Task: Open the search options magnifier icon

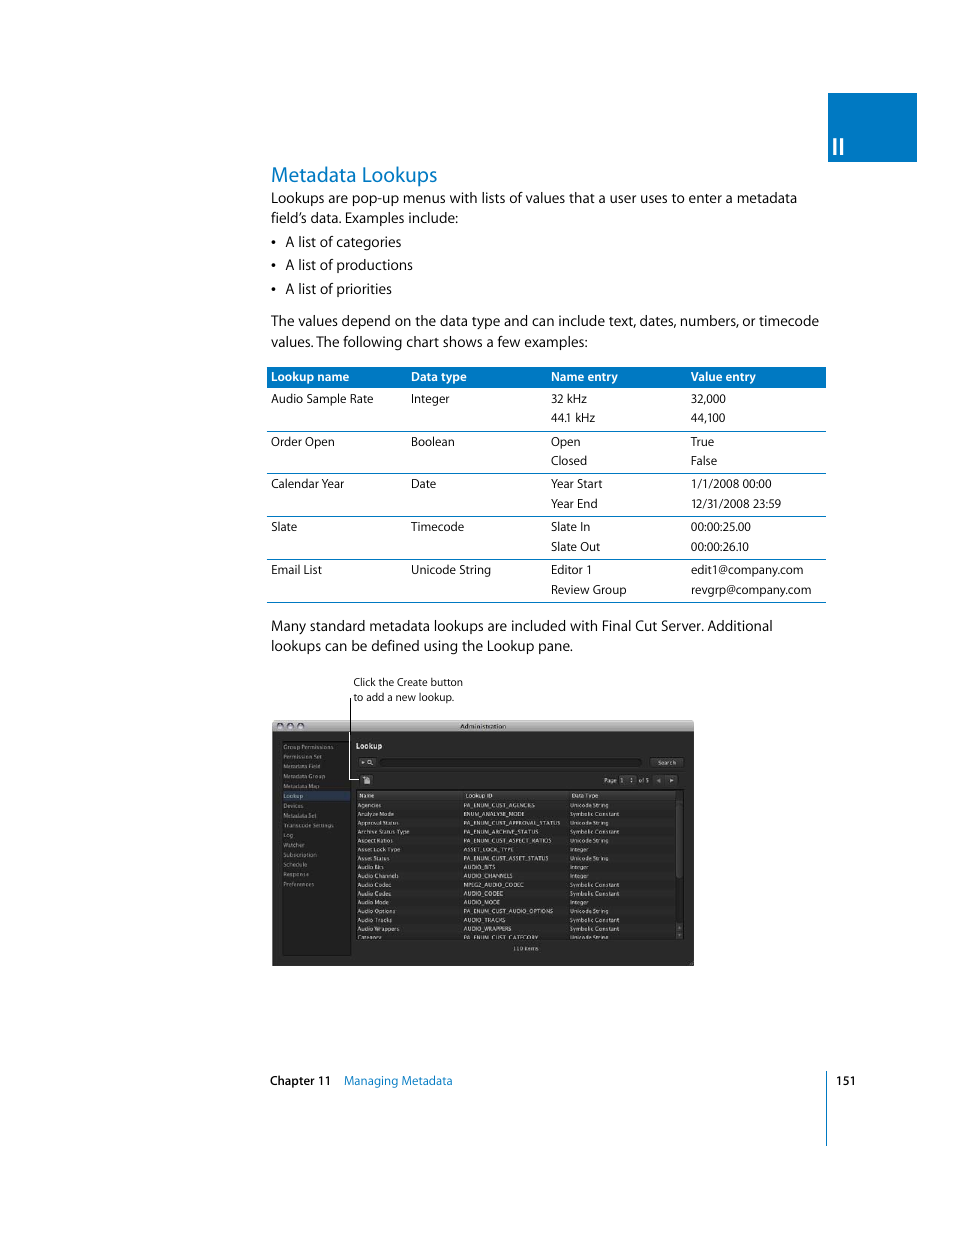Action: pos(367,763)
